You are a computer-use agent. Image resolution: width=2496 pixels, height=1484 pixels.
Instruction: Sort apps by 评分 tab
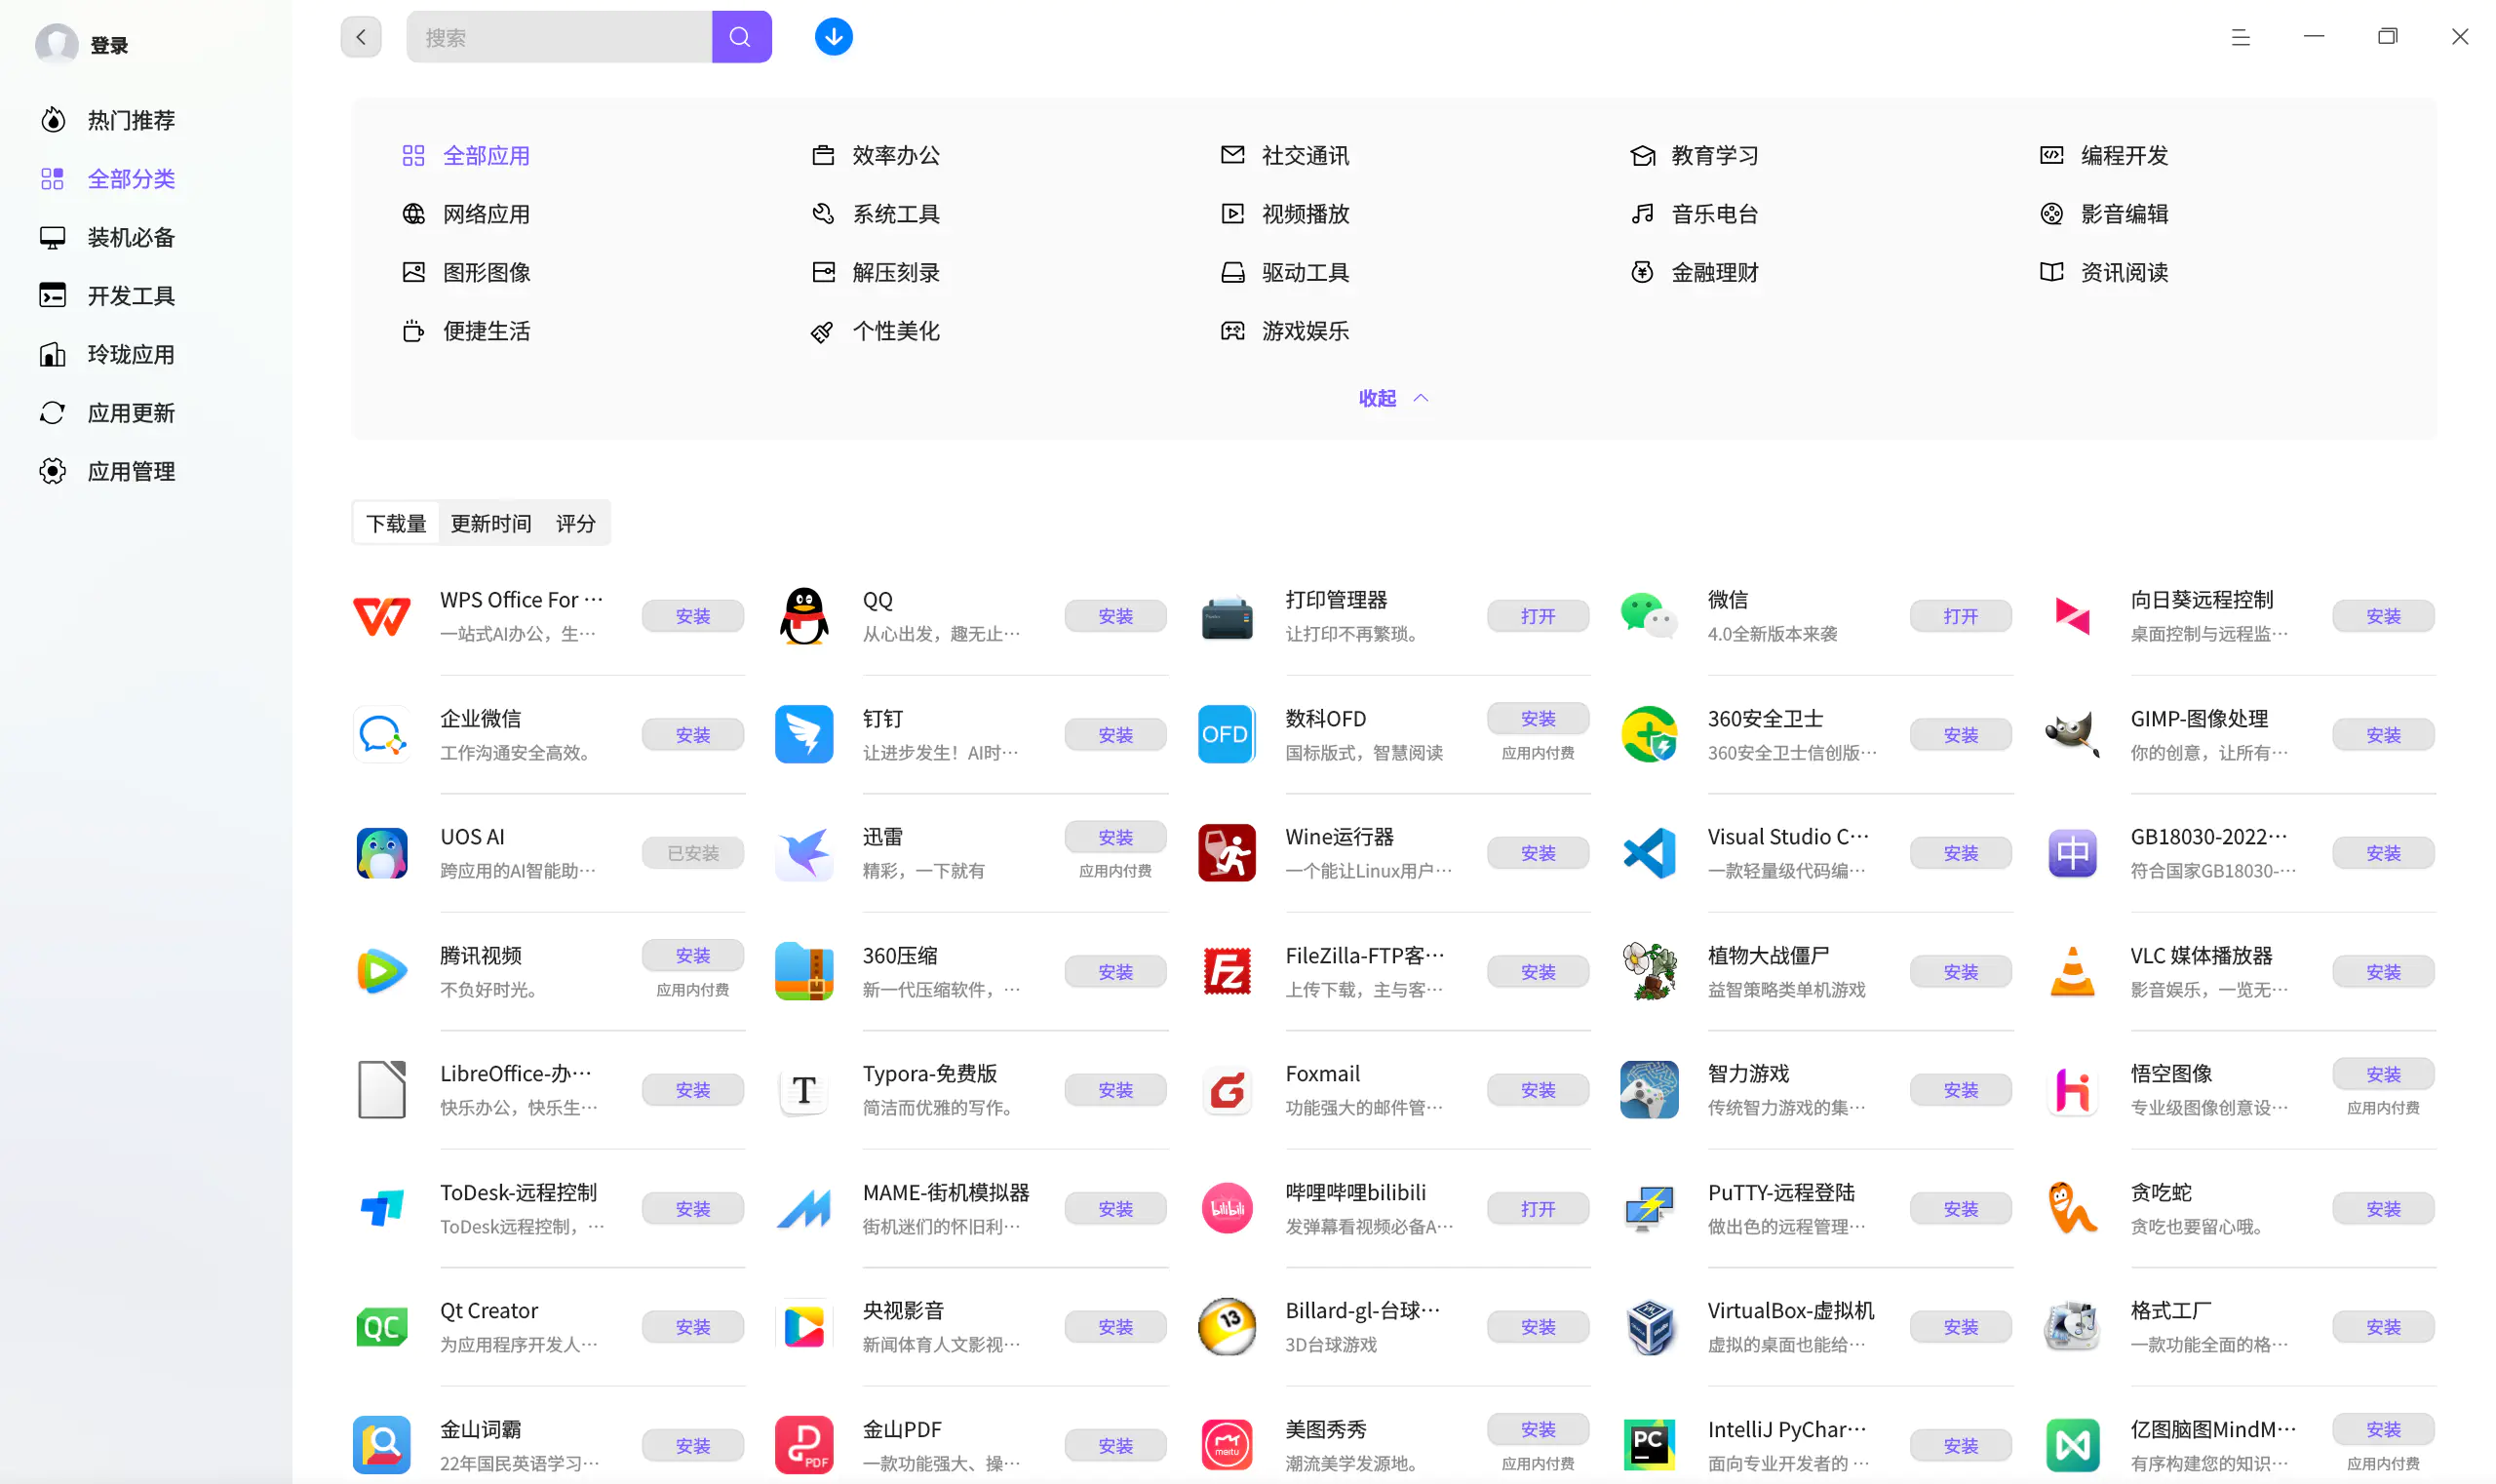(x=575, y=523)
